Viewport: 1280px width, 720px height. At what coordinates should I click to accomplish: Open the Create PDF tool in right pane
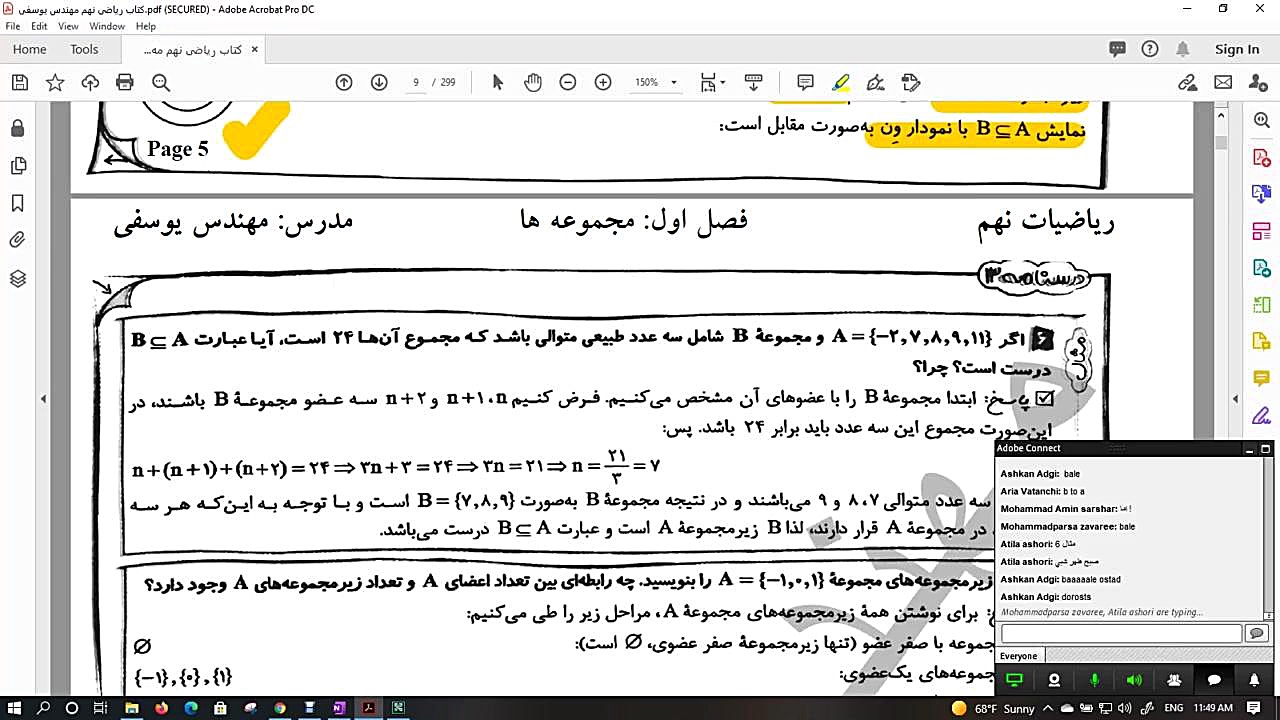[x=1261, y=158]
